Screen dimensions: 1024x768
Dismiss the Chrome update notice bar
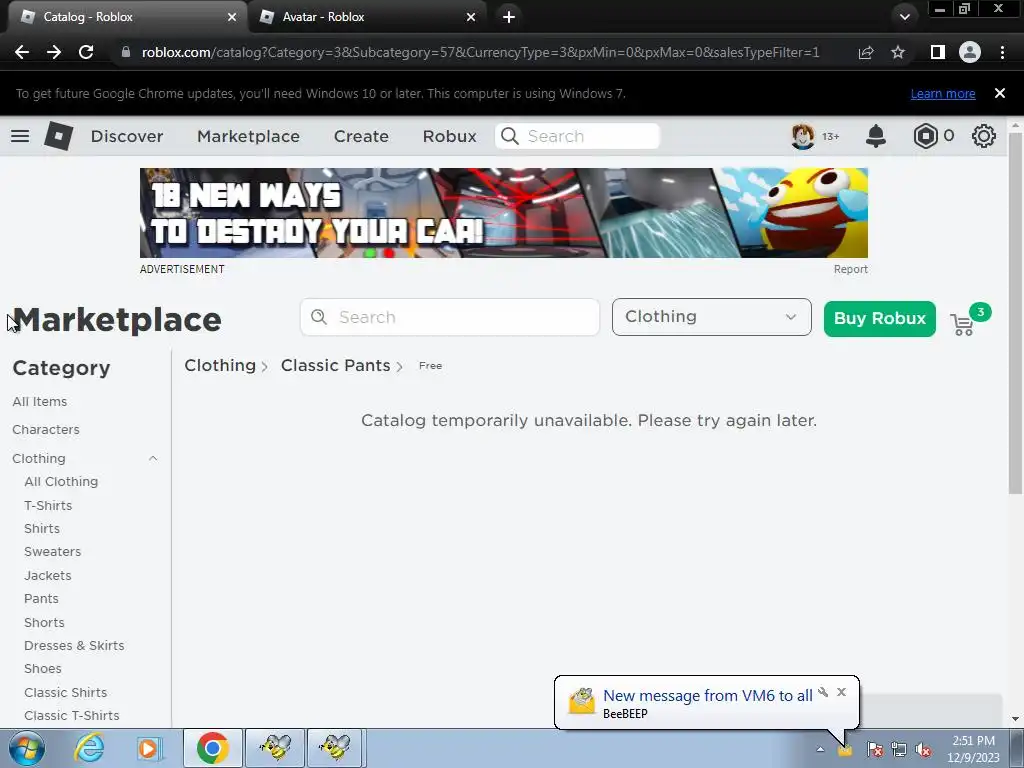pyautogui.click(x=1000, y=93)
